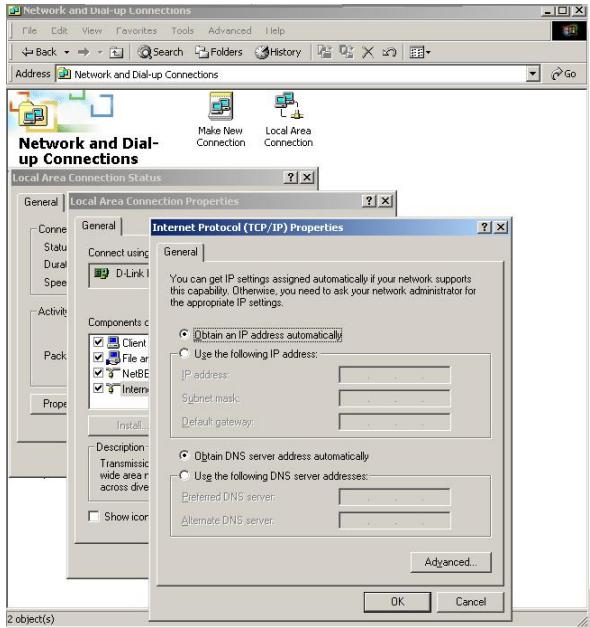
Task: Show the Folders pane from toolbar
Action: (x=219, y=52)
